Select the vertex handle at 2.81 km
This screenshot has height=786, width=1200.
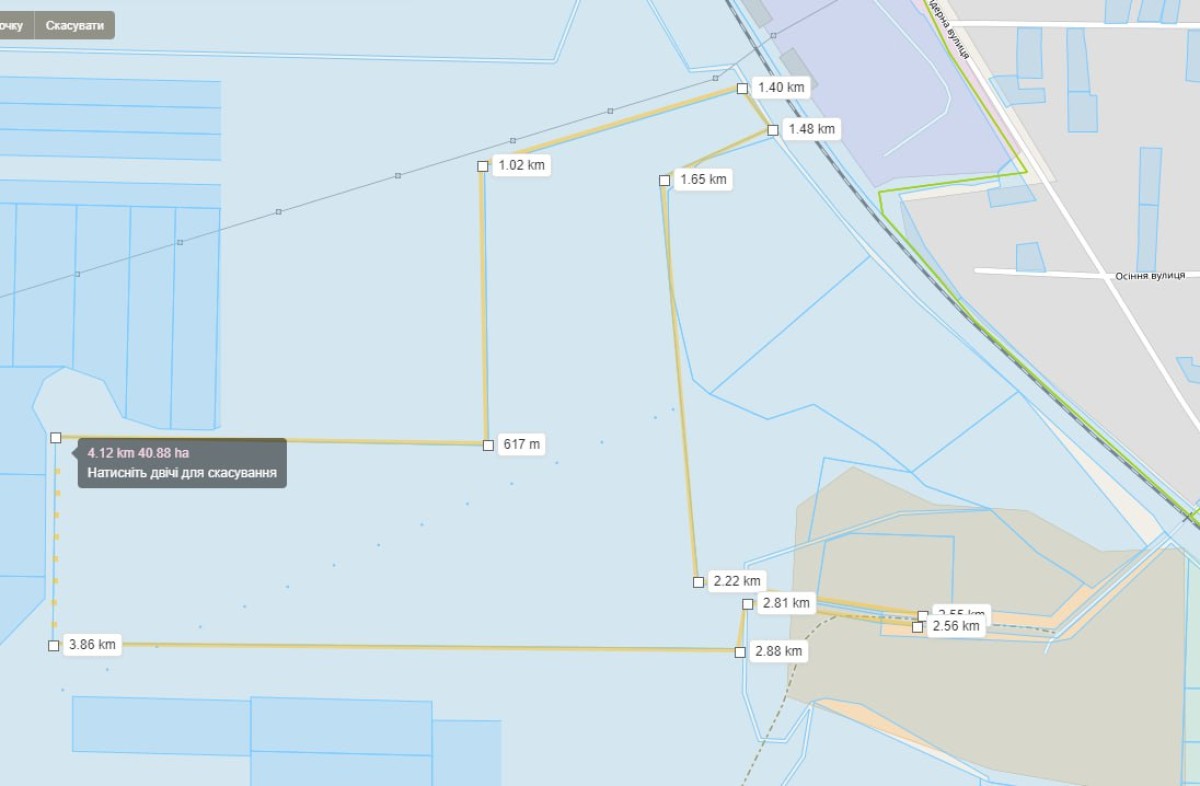pos(748,604)
